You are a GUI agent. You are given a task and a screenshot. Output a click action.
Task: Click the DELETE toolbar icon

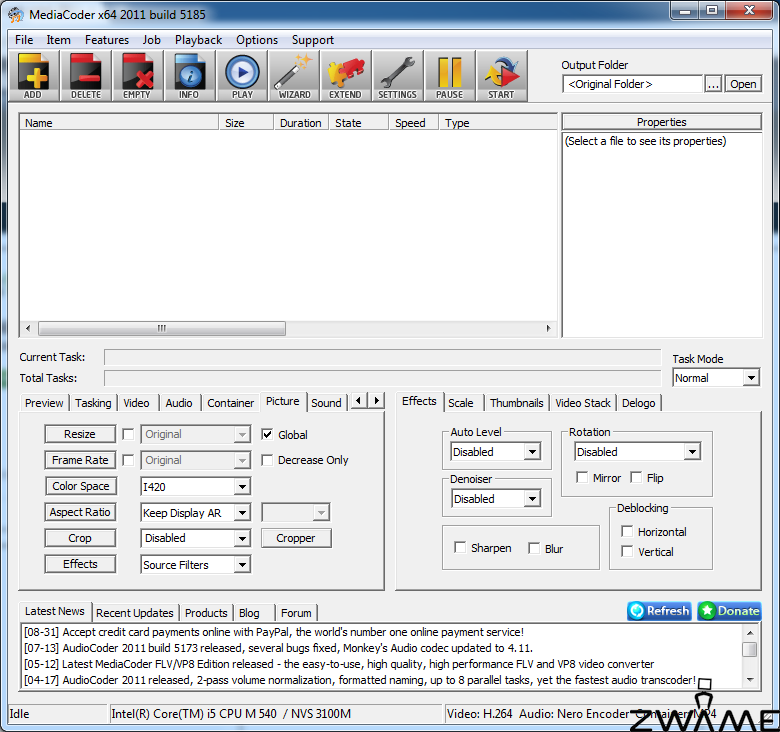tap(86, 76)
